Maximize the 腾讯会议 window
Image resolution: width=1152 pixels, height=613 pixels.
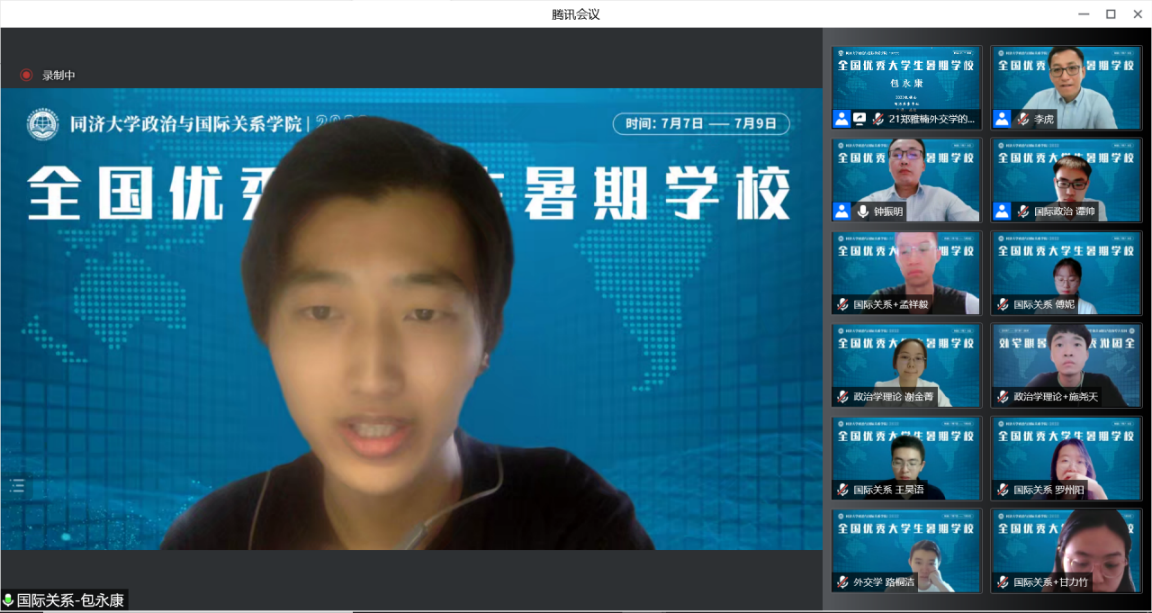coord(1110,14)
